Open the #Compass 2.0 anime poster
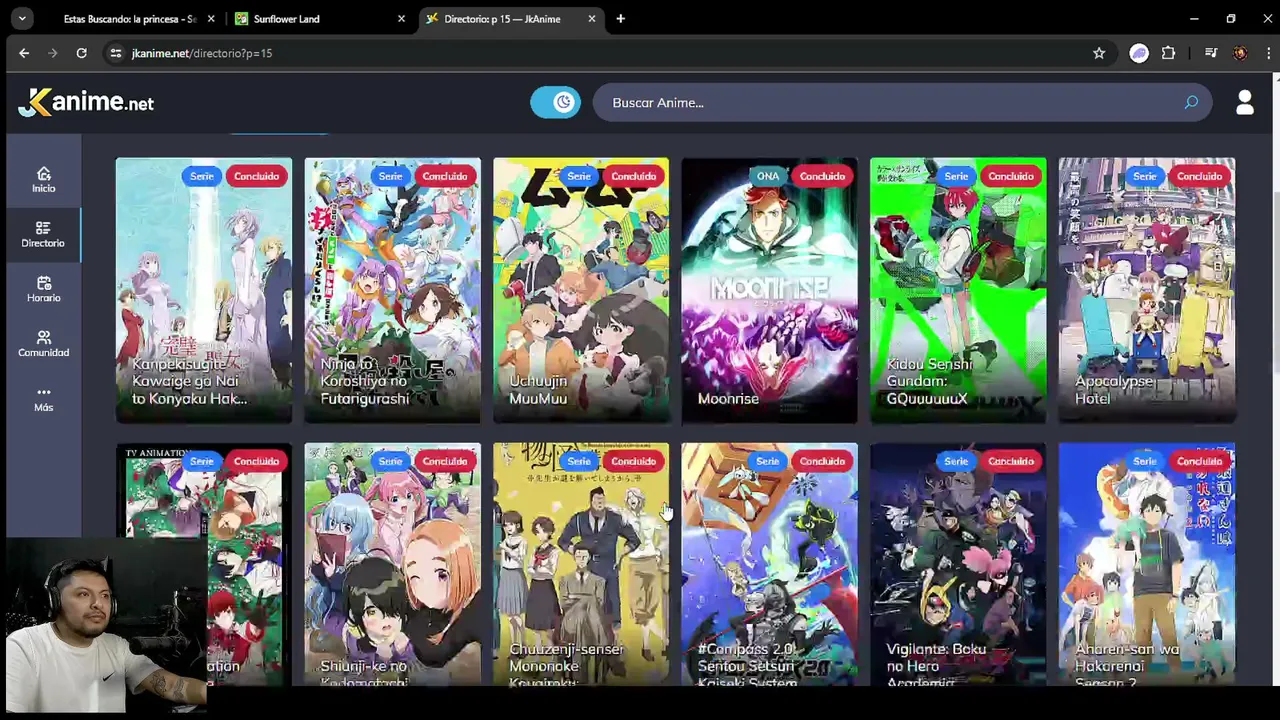This screenshot has width=1280, height=720. coord(769,565)
